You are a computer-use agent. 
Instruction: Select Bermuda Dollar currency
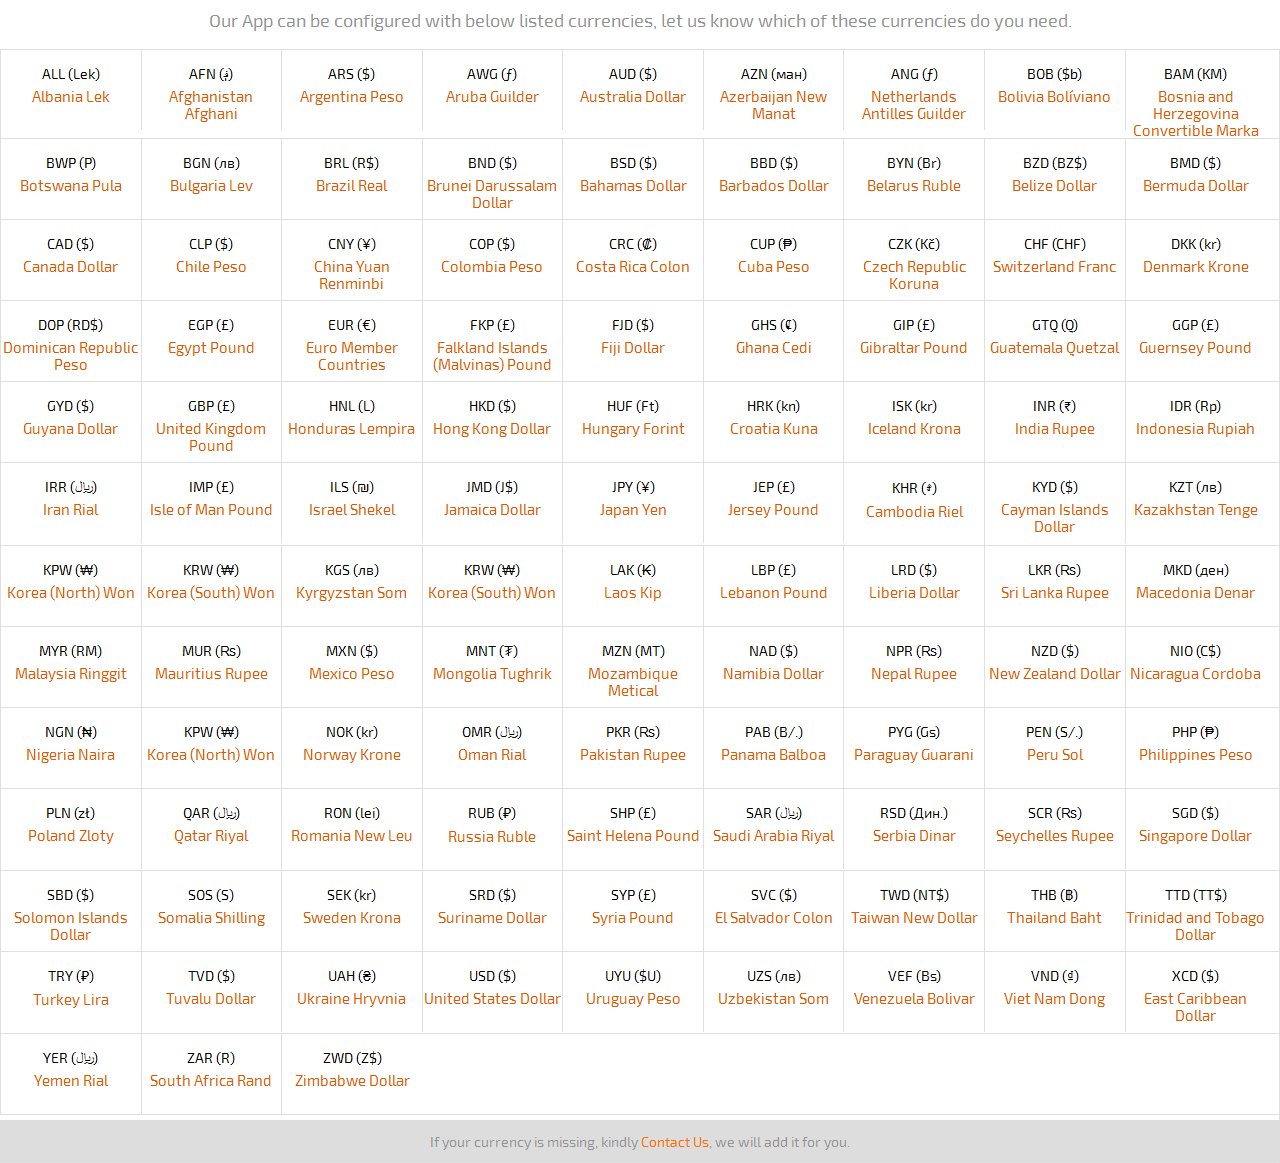1195,186
